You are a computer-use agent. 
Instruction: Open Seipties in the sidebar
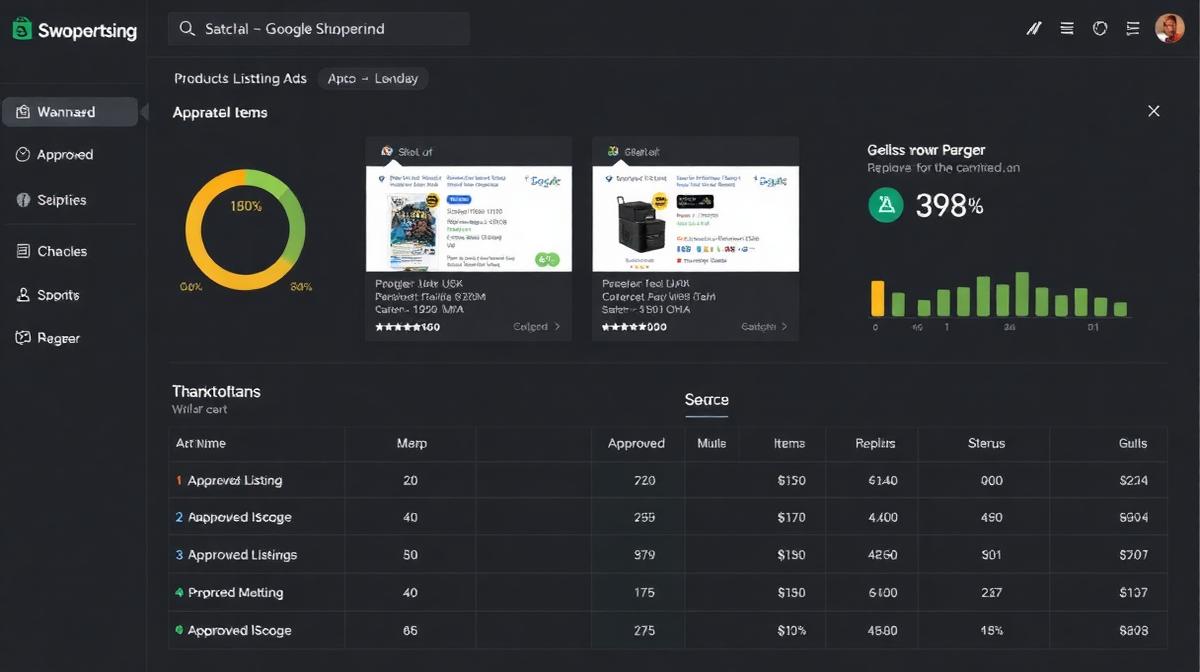coord(62,200)
